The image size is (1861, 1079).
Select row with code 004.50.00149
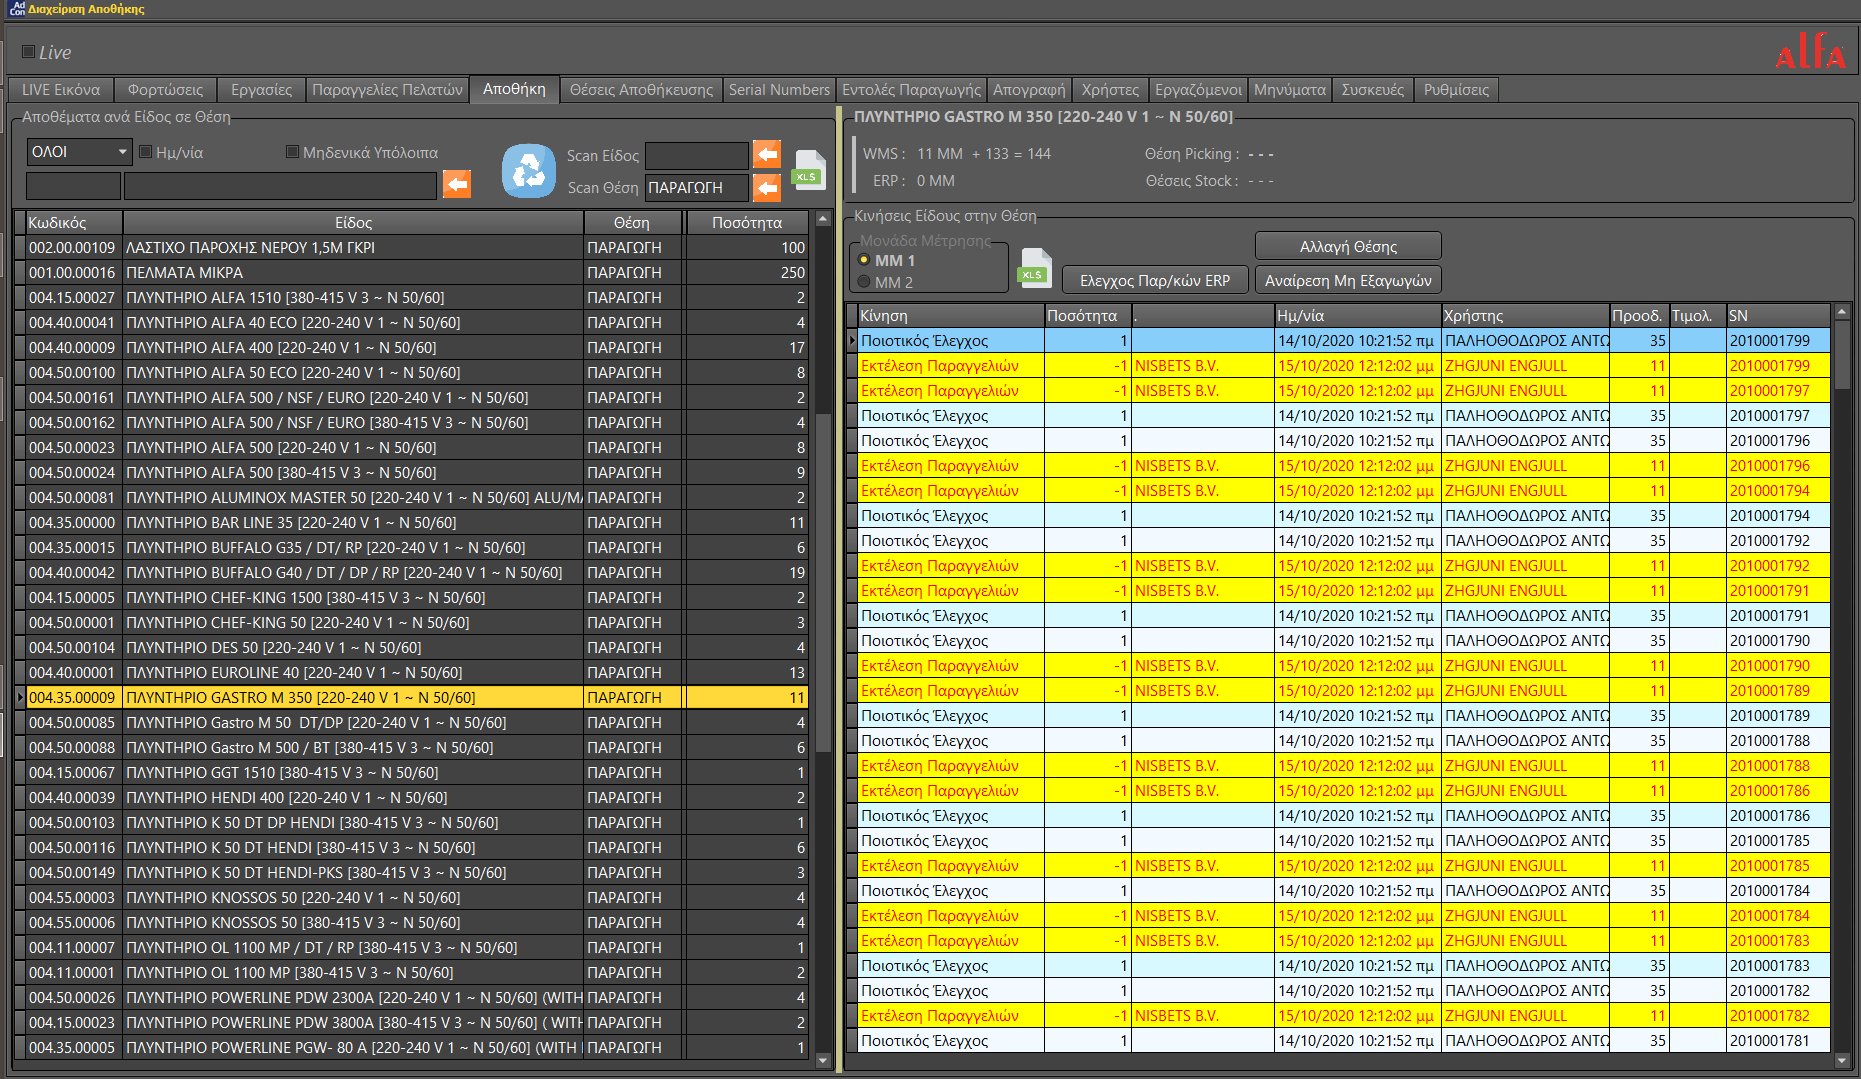pyautogui.click(x=412, y=872)
